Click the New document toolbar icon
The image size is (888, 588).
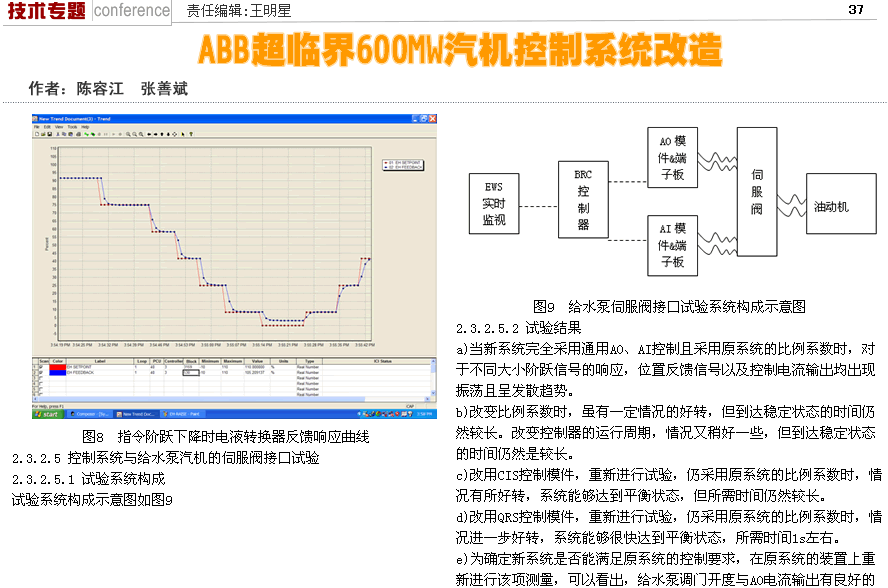pyautogui.click(x=38, y=134)
